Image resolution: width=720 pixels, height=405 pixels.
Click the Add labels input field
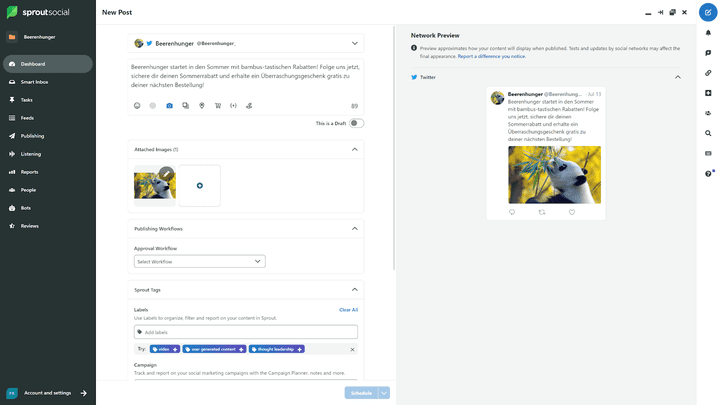coord(246,332)
